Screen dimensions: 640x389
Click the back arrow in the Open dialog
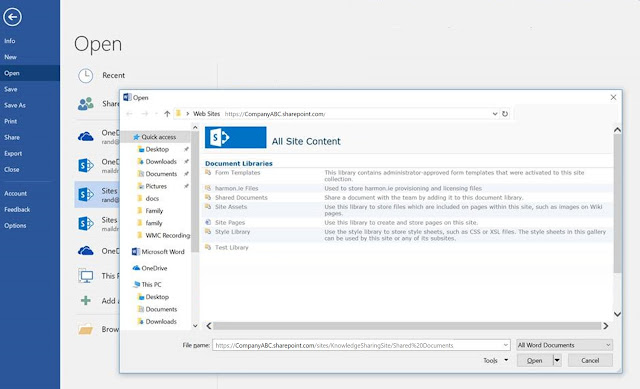(x=129, y=114)
